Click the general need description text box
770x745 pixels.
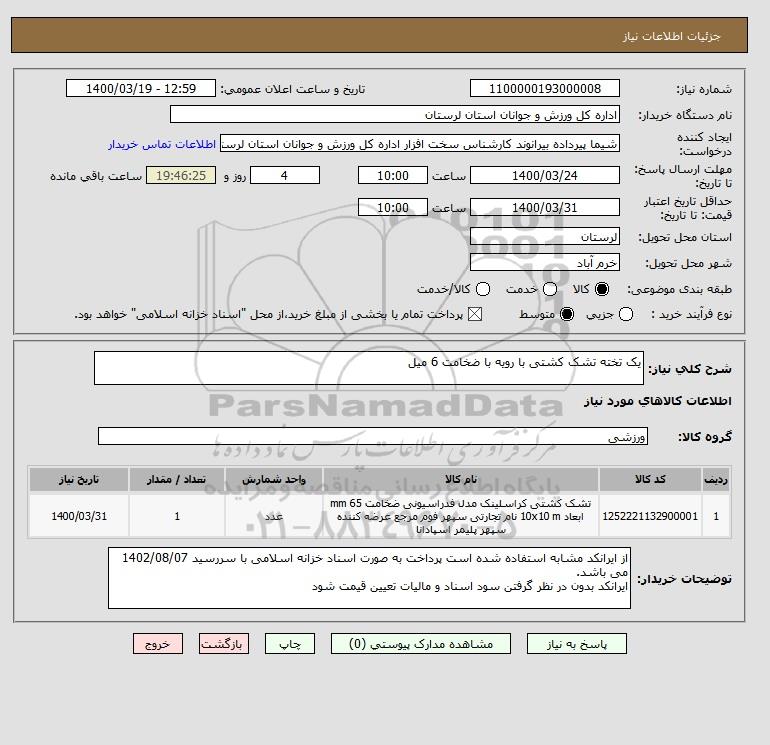[369, 368]
